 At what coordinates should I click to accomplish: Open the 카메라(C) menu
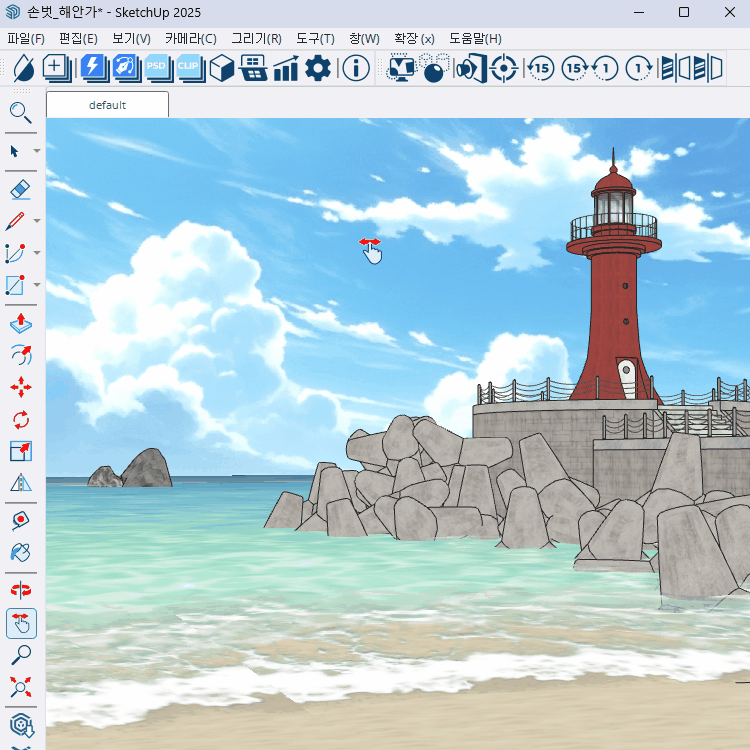coord(190,38)
